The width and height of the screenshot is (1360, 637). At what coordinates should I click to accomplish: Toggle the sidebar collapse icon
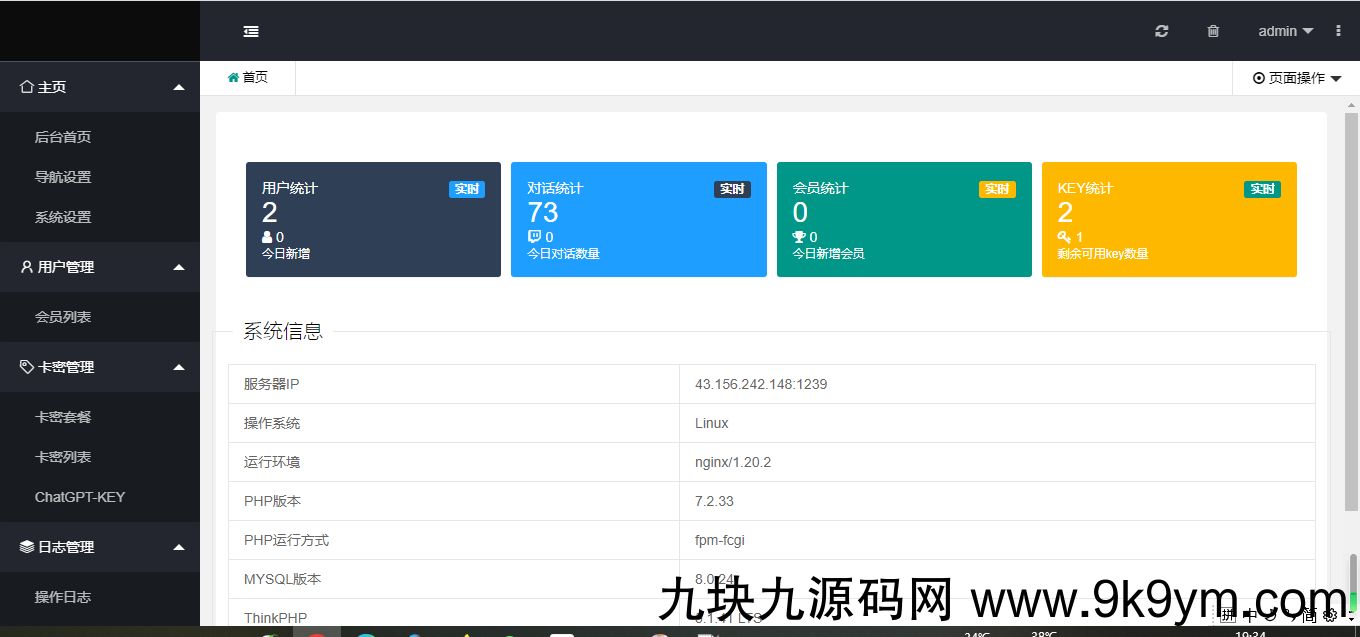251,31
